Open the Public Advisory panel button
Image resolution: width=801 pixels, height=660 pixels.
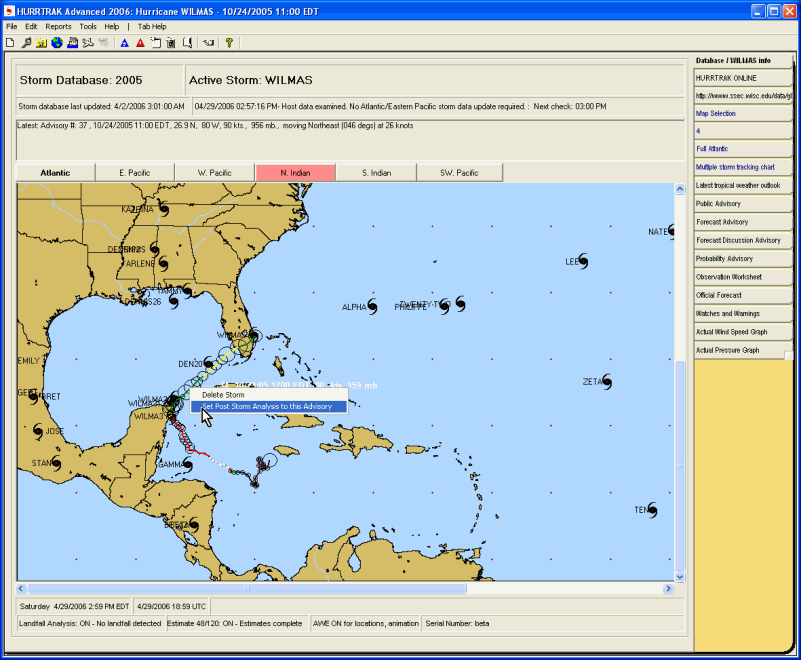tap(744, 204)
